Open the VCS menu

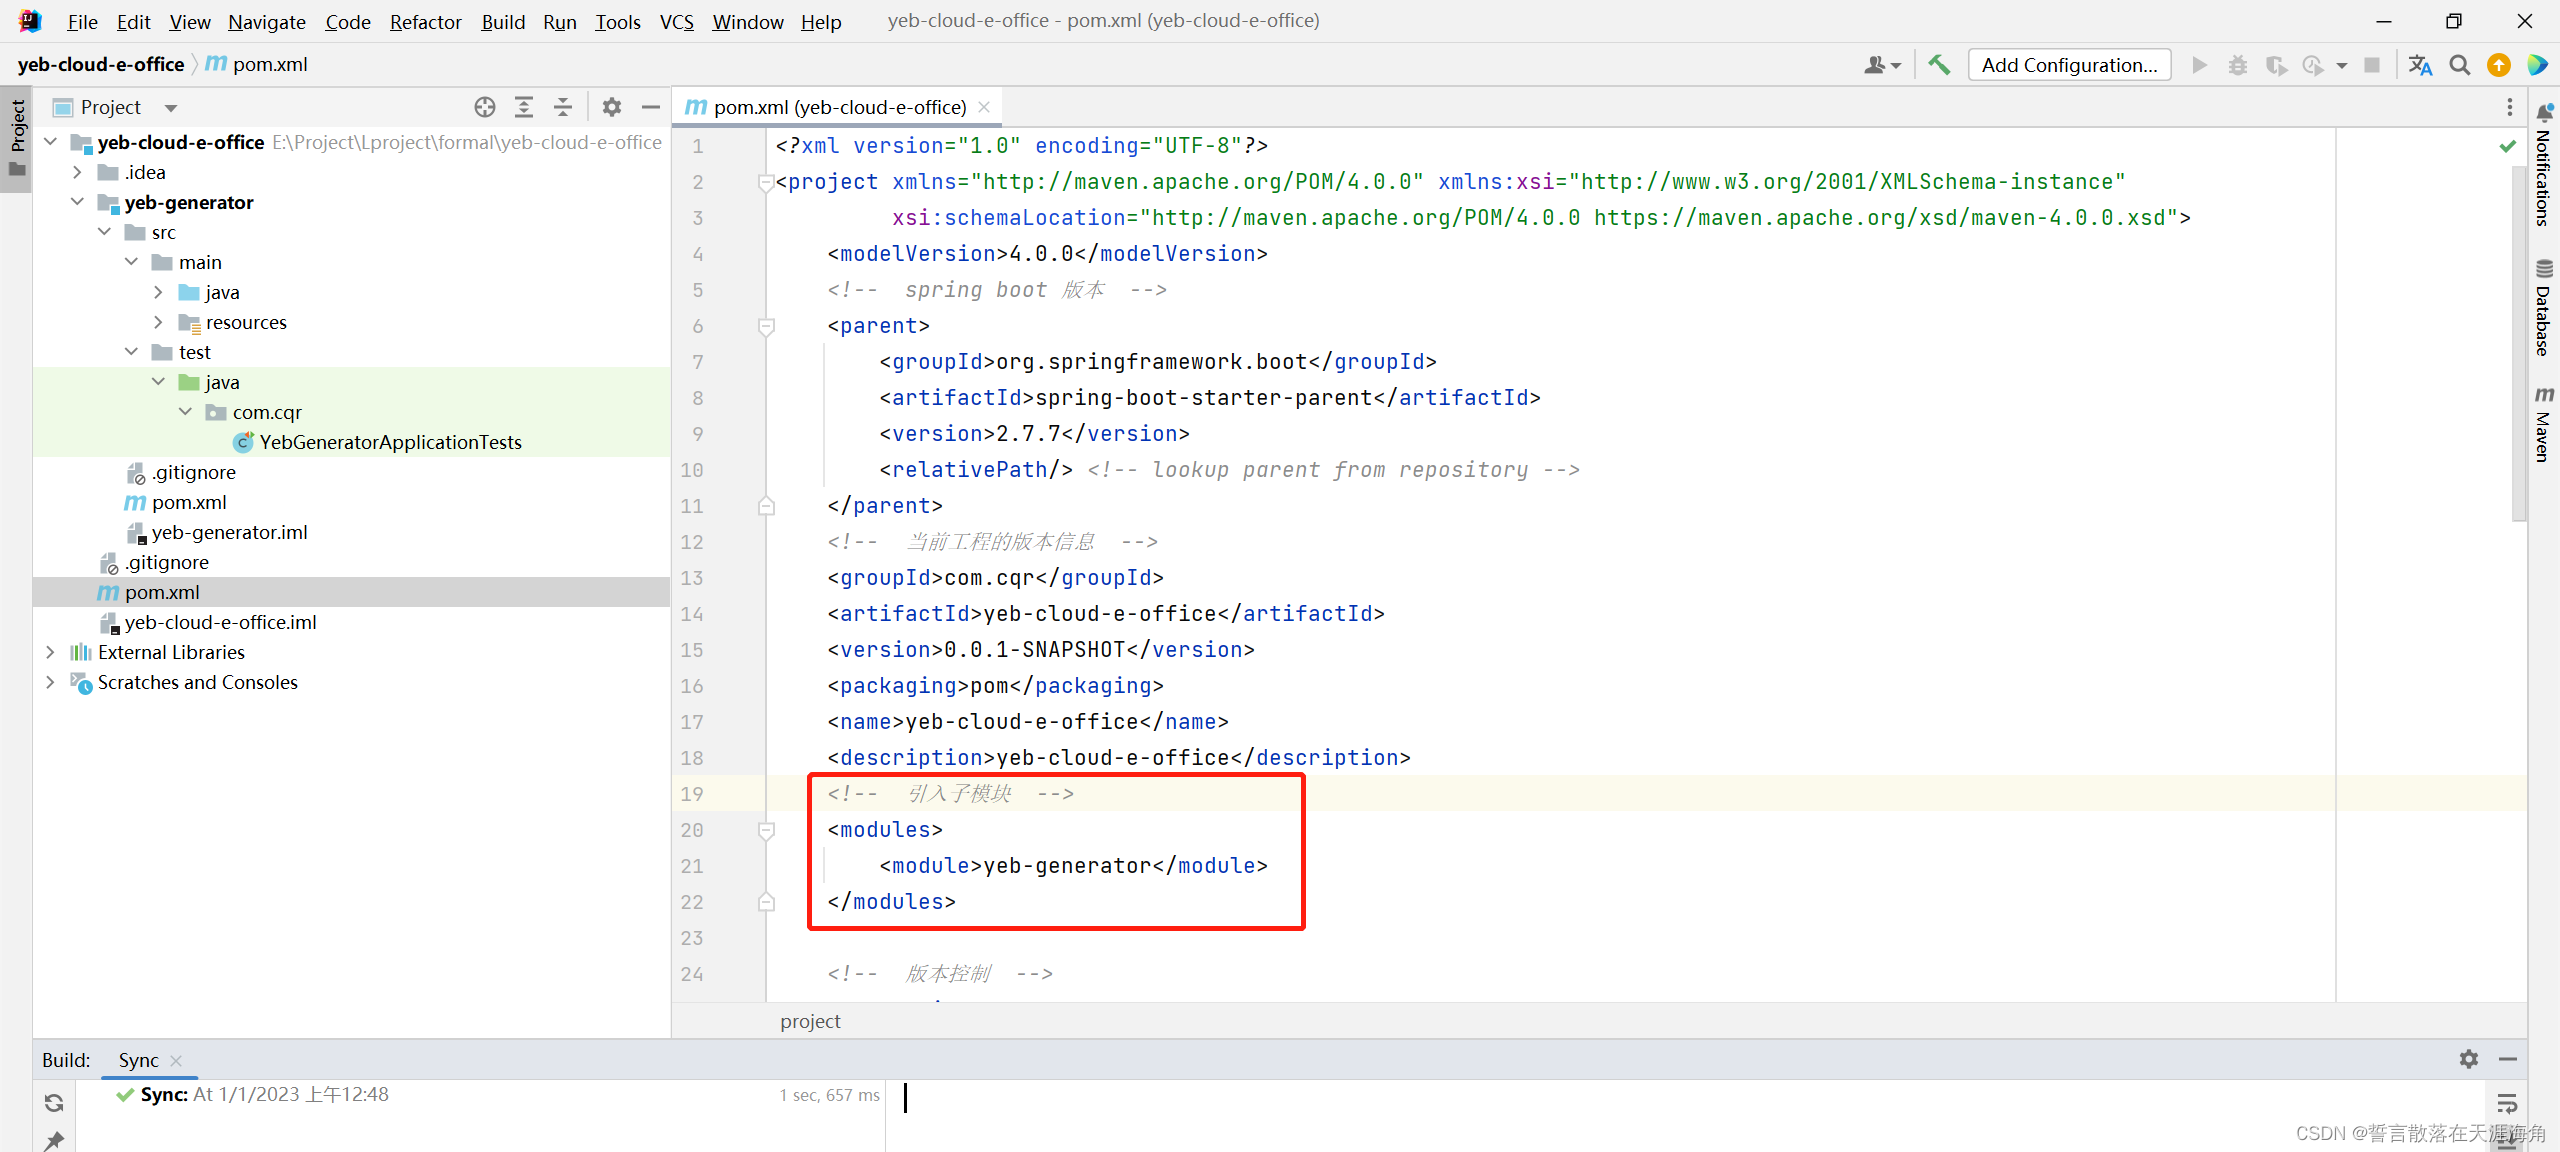click(x=677, y=22)
